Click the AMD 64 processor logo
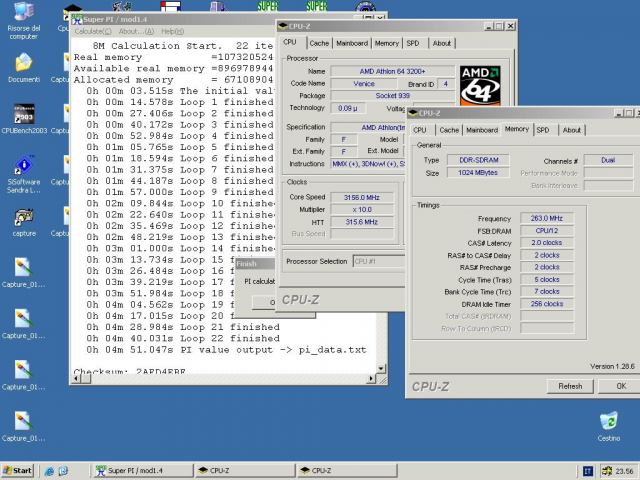 [480, 86]
